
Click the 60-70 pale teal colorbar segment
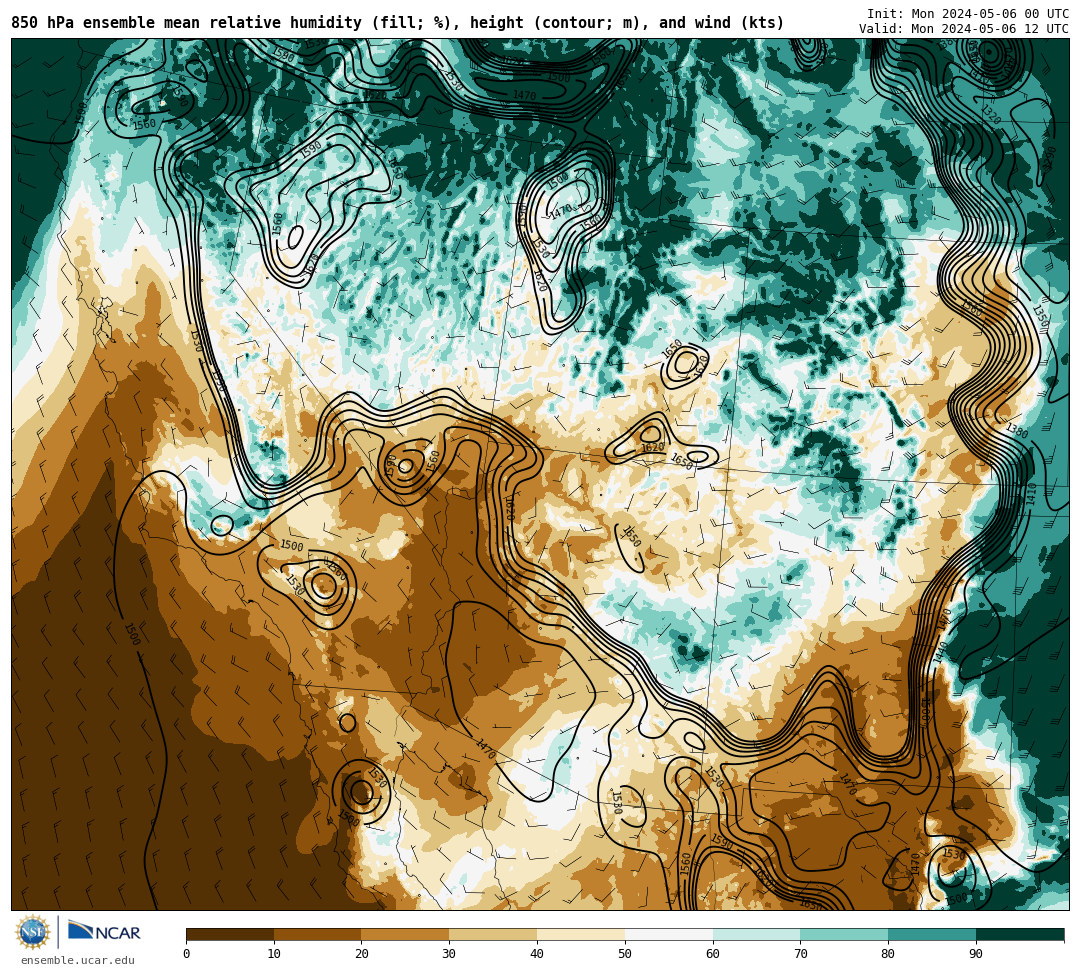point(757,934)
